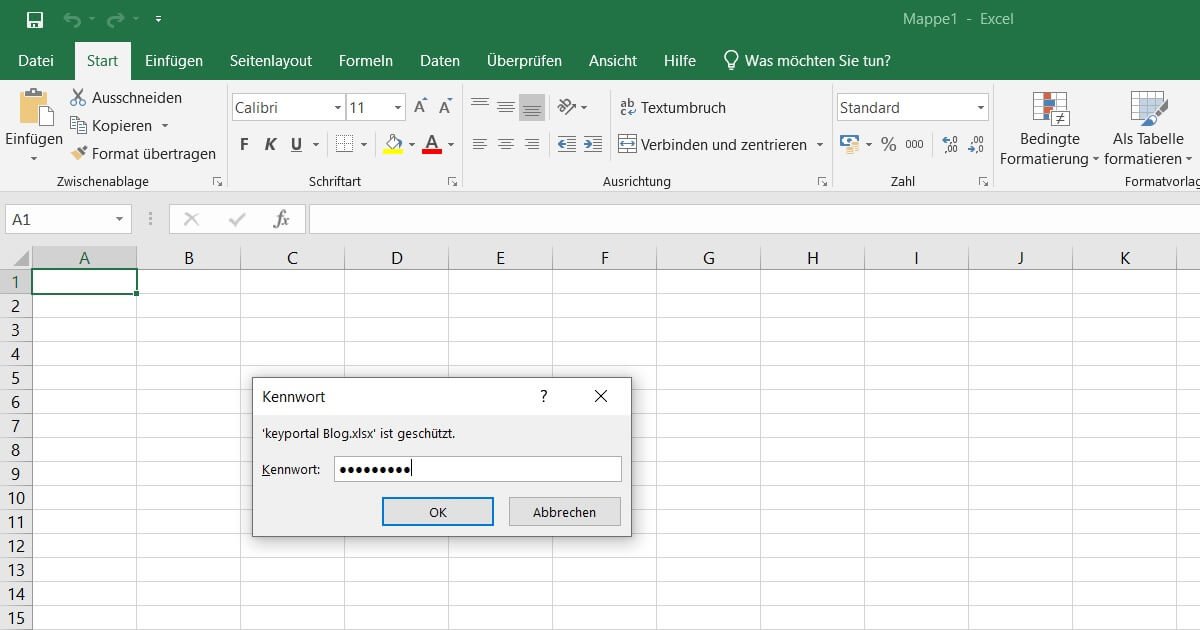Switch to the Seitenlayout tab

(271, 61)
